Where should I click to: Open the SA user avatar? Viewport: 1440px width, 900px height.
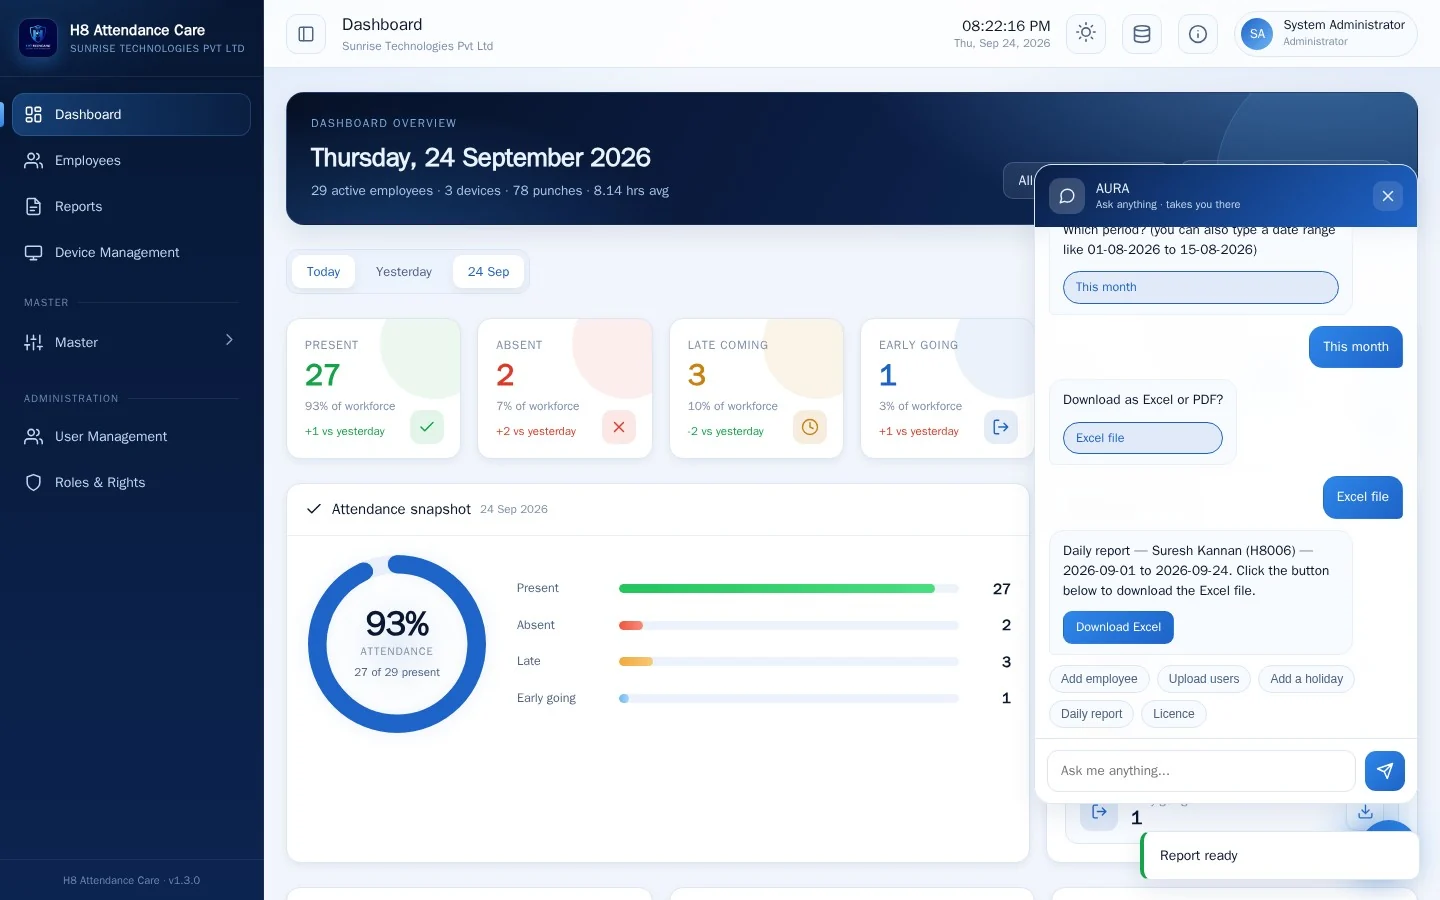click(x=1257, y=34)
